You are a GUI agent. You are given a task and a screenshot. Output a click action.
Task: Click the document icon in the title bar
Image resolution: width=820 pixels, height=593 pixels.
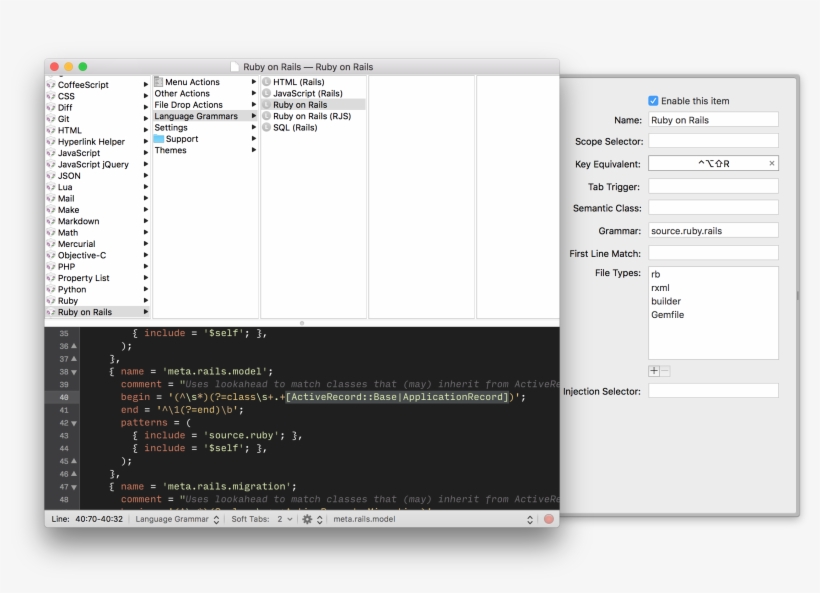click(235, 67)
